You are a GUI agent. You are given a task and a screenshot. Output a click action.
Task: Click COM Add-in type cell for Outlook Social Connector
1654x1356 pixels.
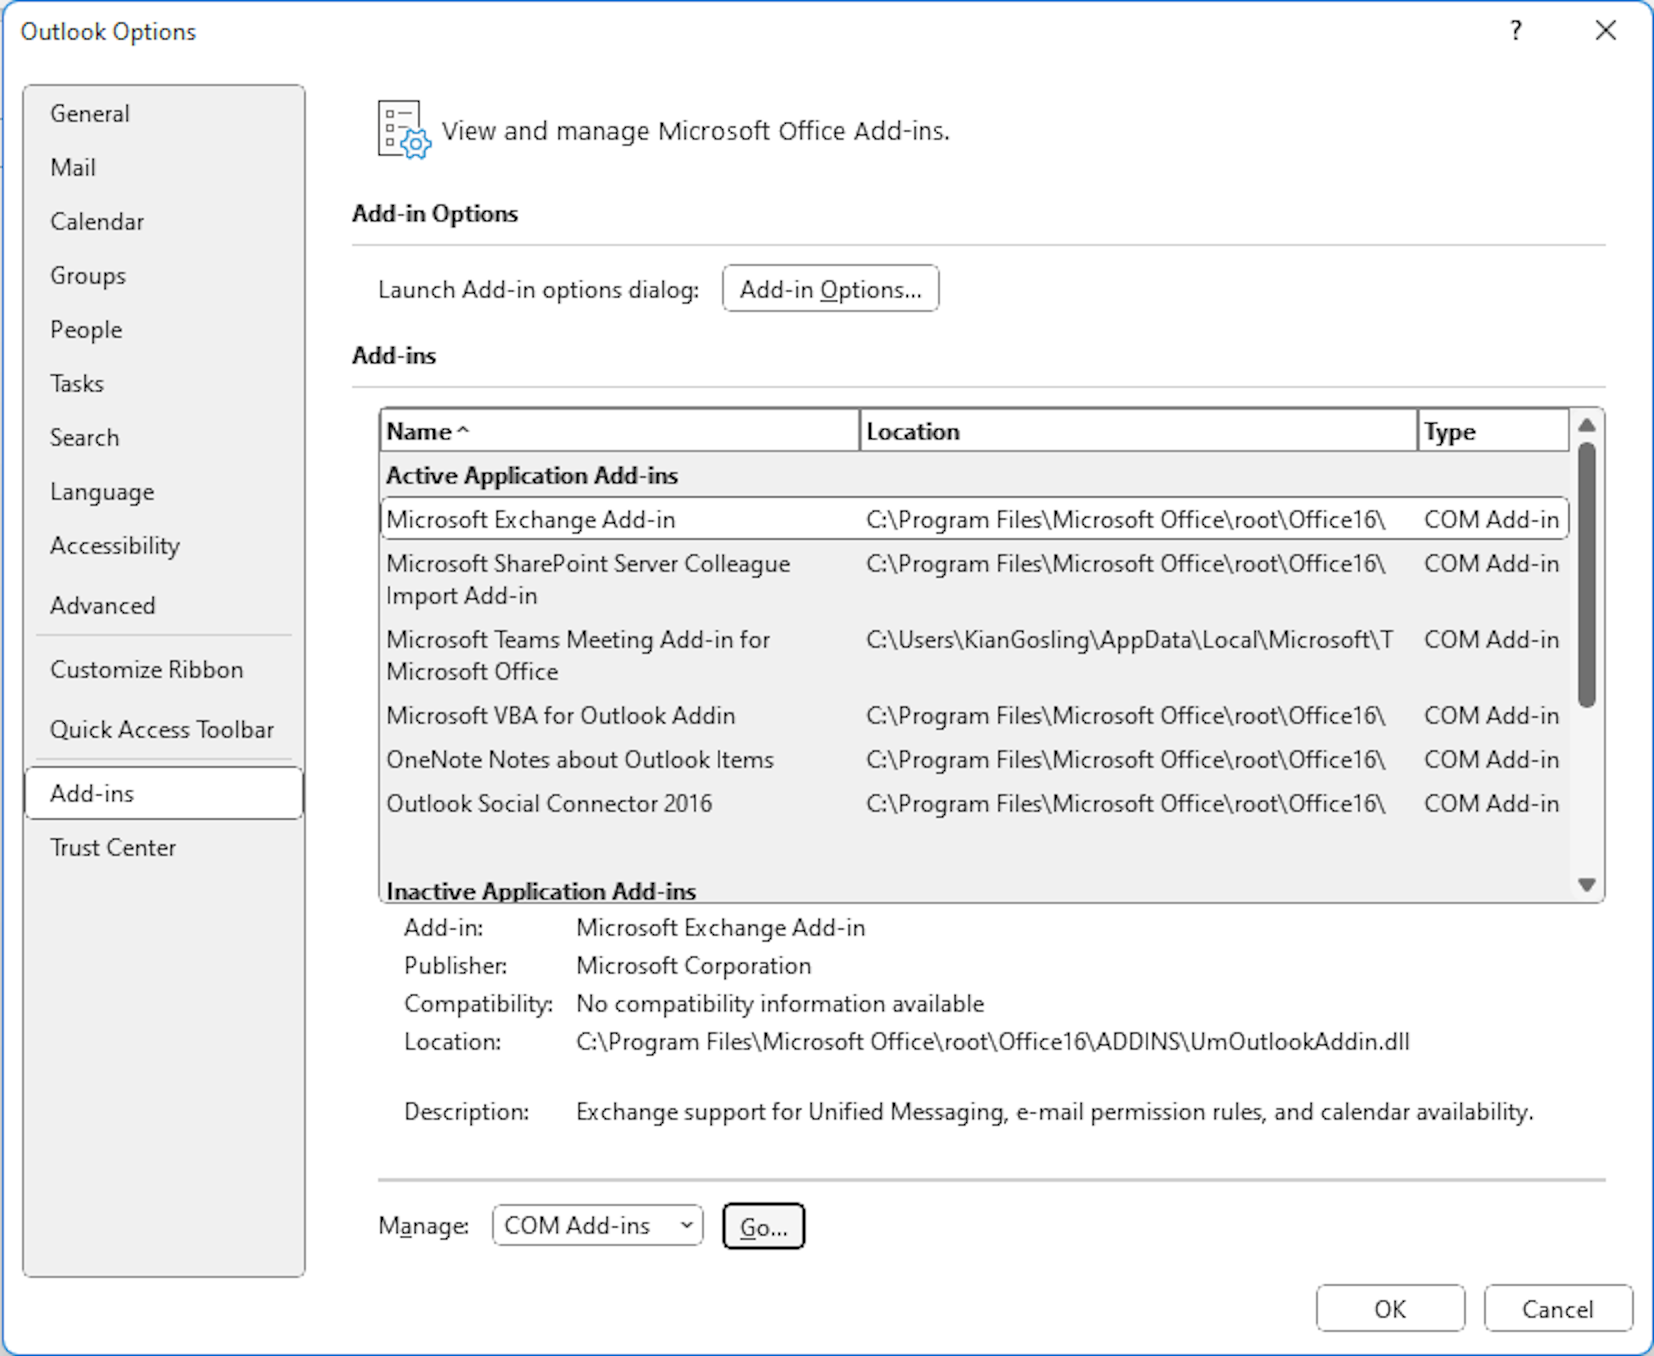pyautogui.click(x=1491, y=803)
